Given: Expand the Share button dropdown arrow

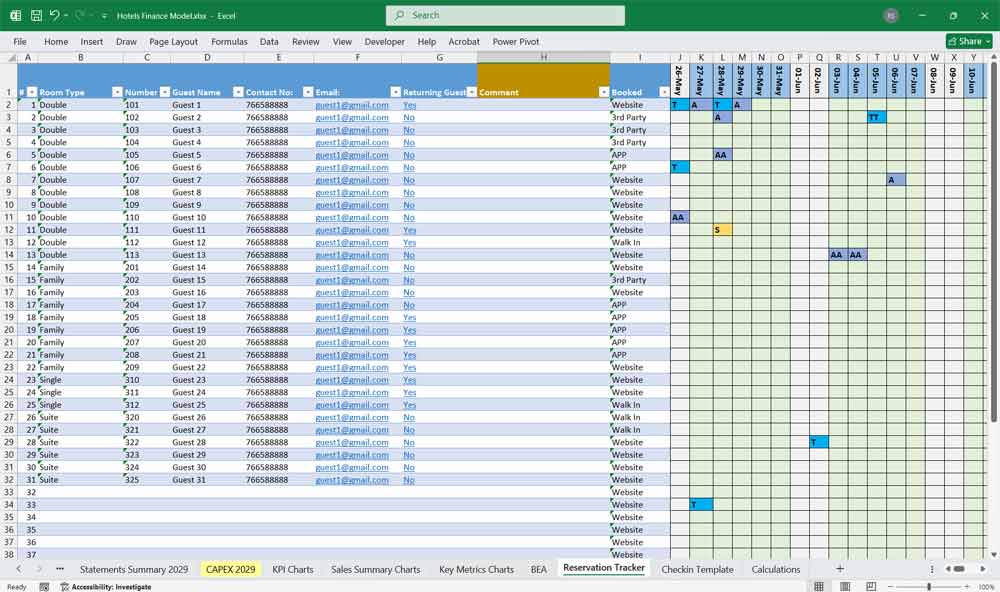Looking at the screenshot, I should [988, 41].
